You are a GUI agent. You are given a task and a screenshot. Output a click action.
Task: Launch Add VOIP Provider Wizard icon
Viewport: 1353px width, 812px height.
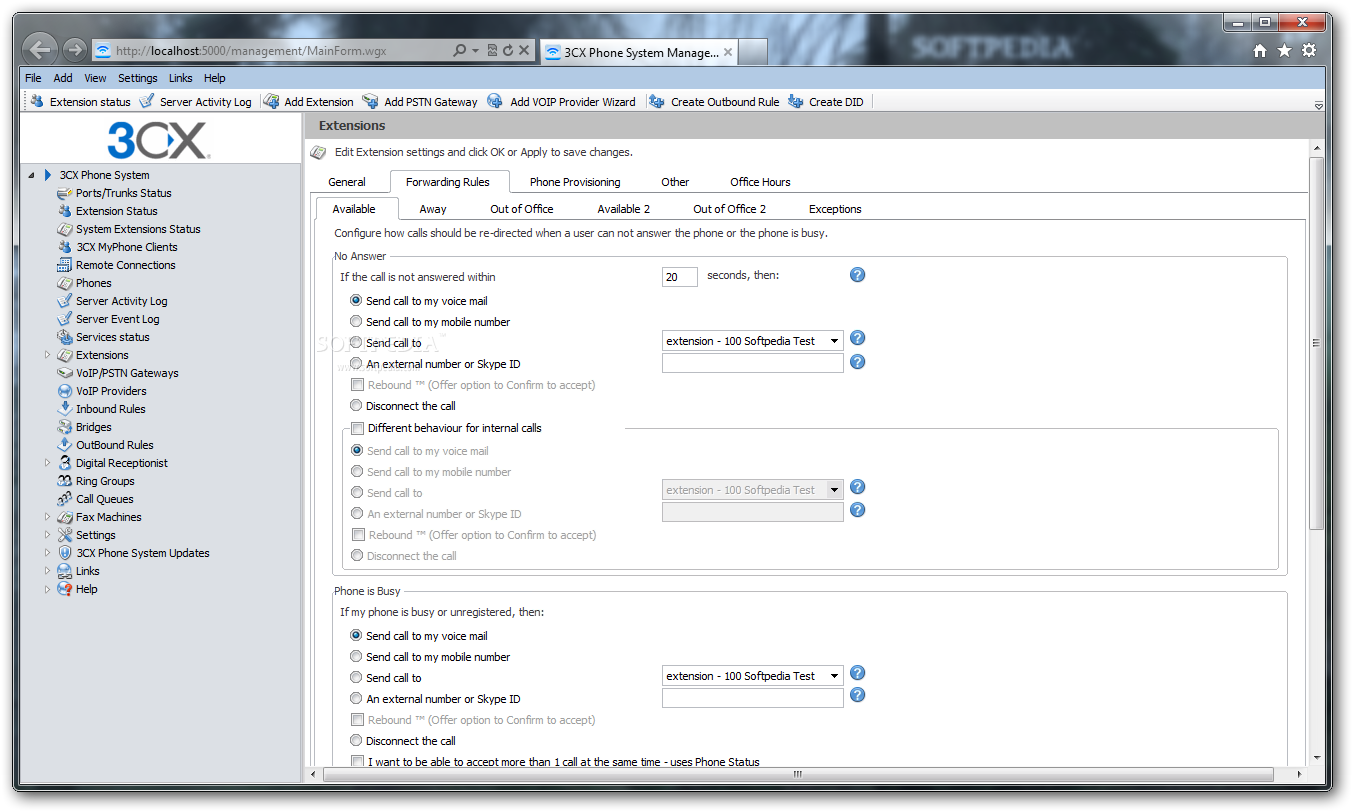[x=495, y=101]
